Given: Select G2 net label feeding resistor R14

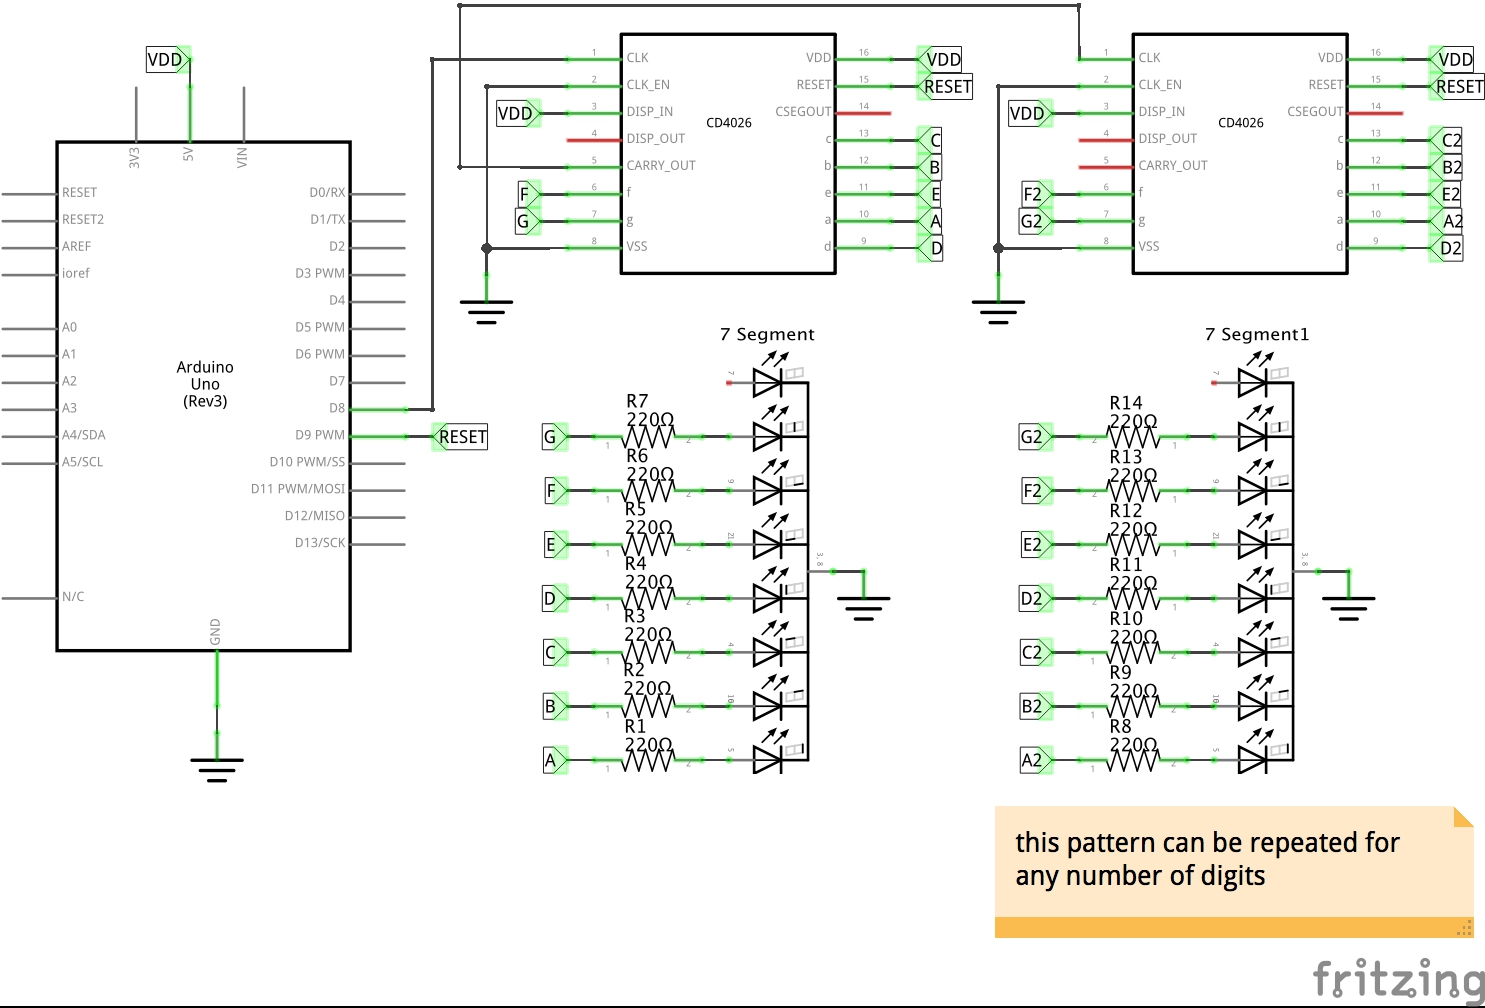Looking at the screenshot, I should (1036, 437).
